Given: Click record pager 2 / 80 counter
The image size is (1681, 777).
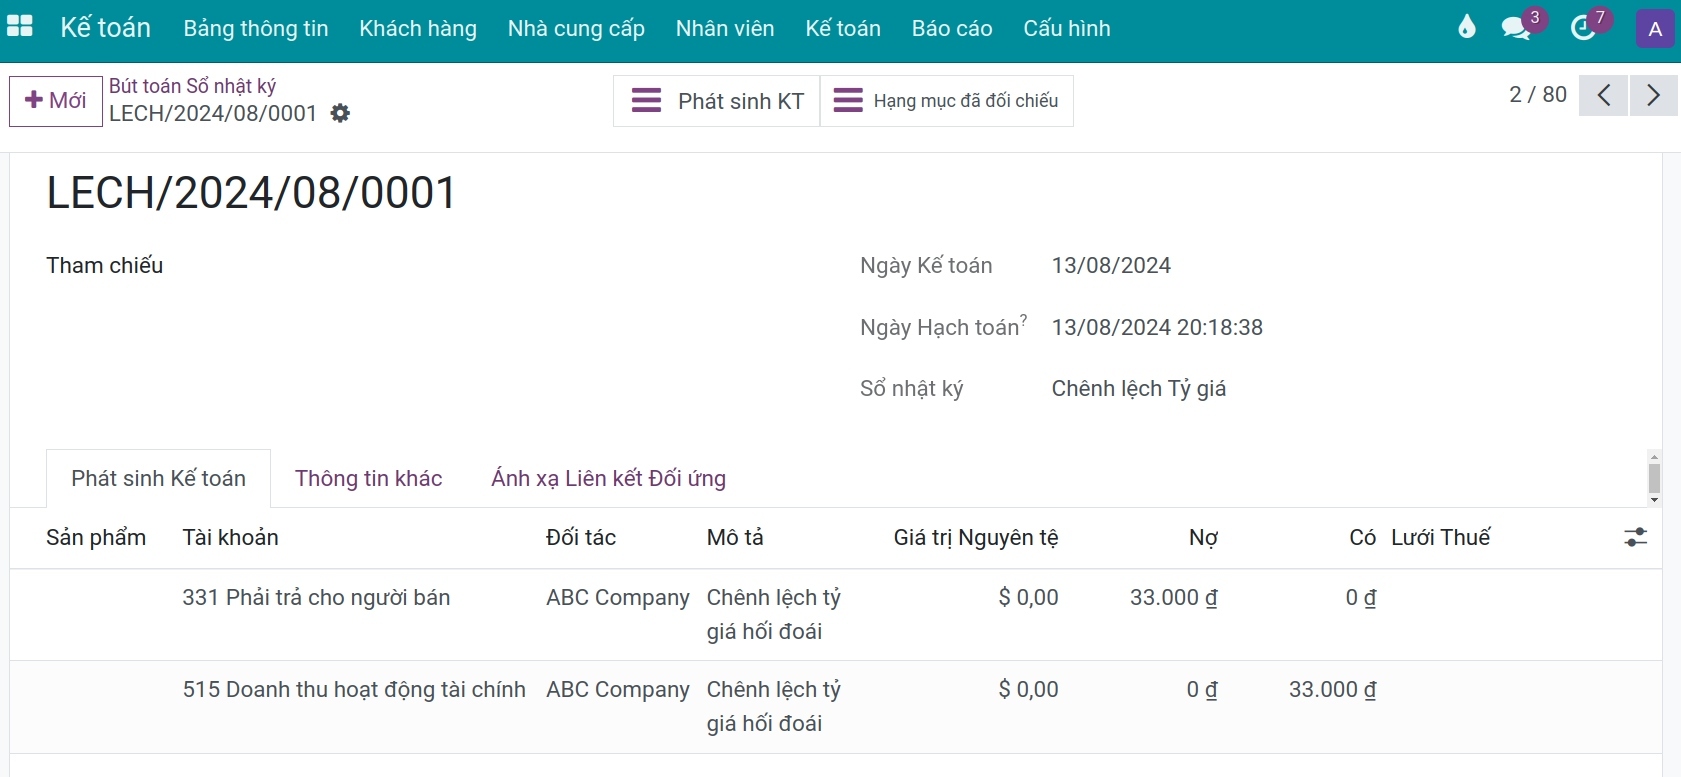Looking at the screenshot, I should tap(1538, 94).
